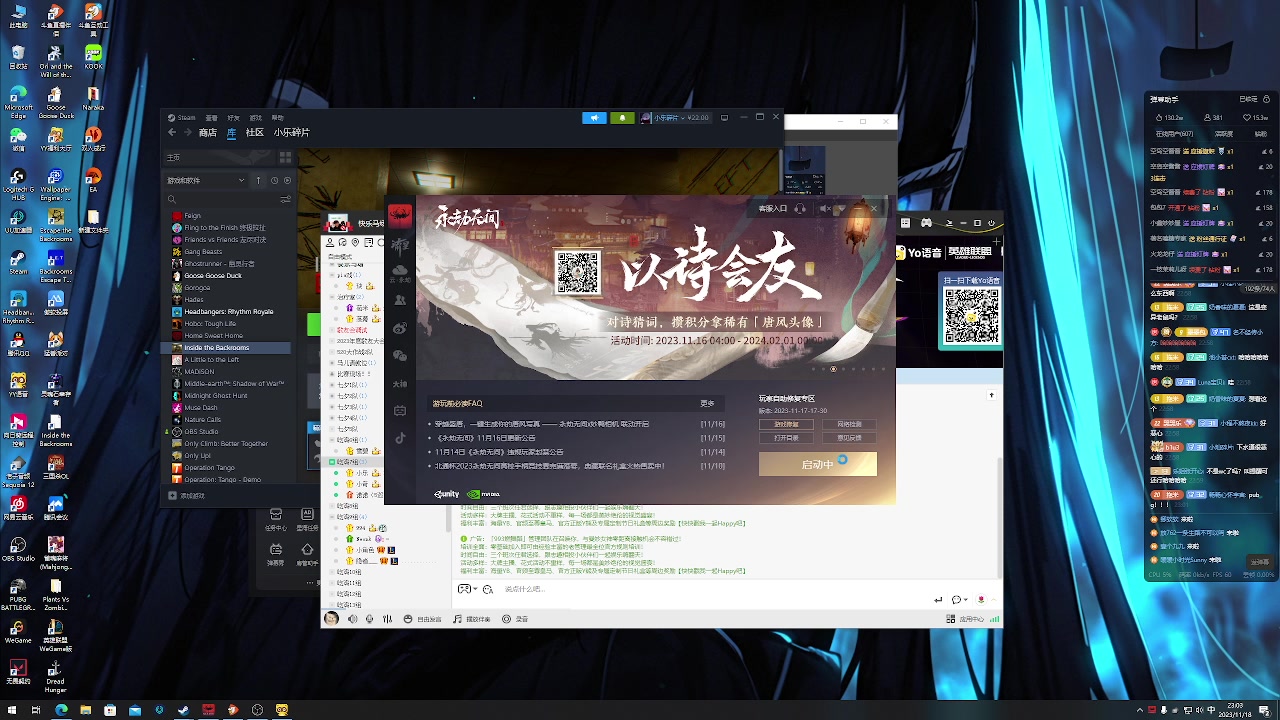Click the Steam library search field
The image size is (1280, 720).
(220, 199)
